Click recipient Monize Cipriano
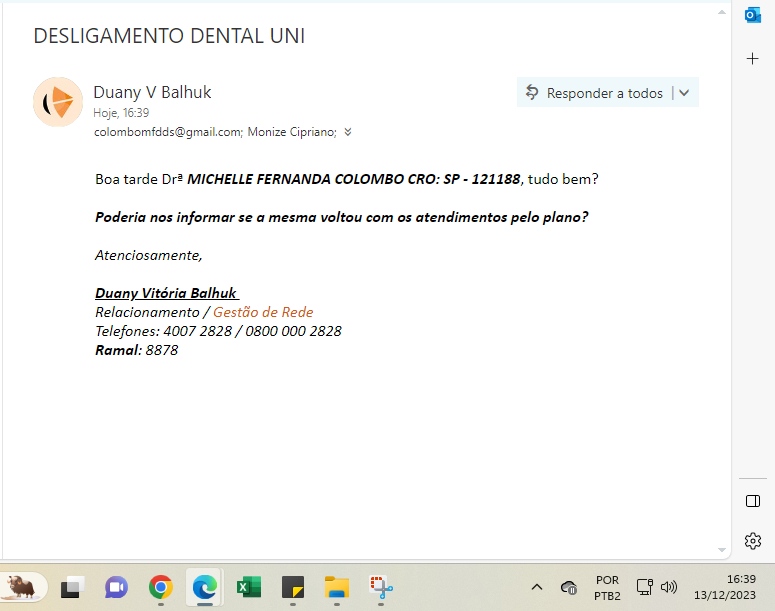This screenshot has height=611, width=775. click(292, 132)
